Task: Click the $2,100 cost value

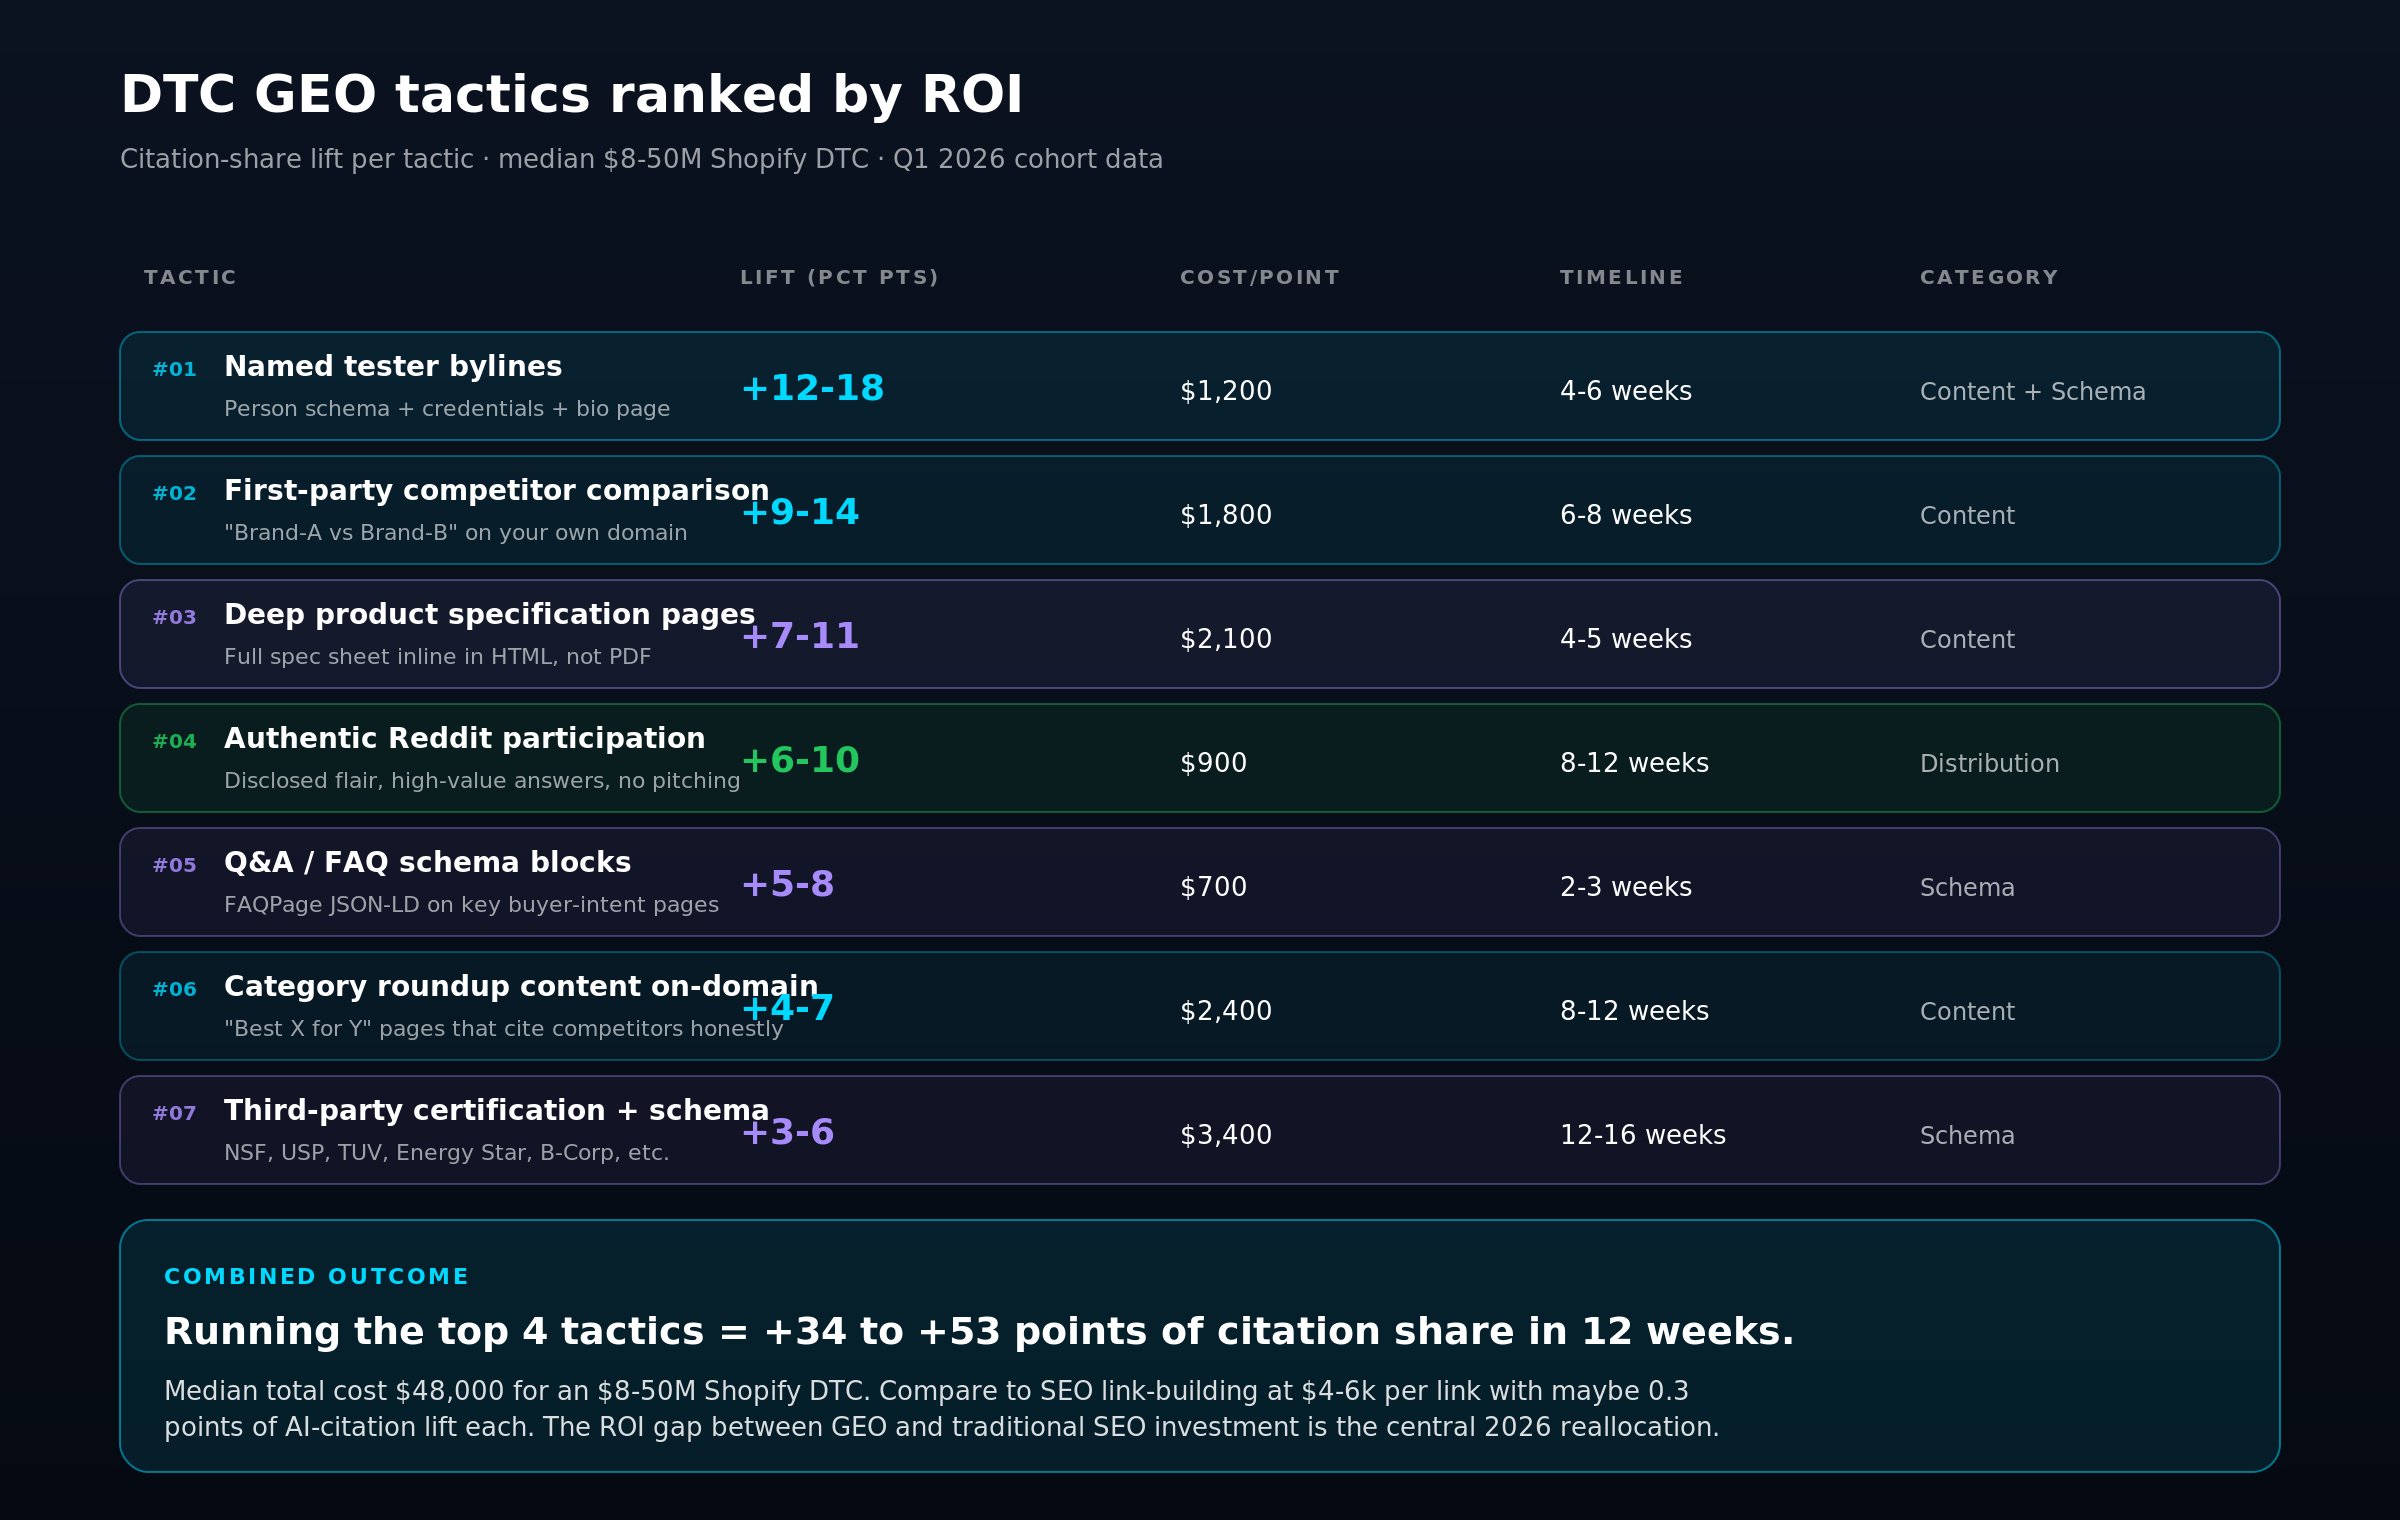Action: pos(1226,639)
